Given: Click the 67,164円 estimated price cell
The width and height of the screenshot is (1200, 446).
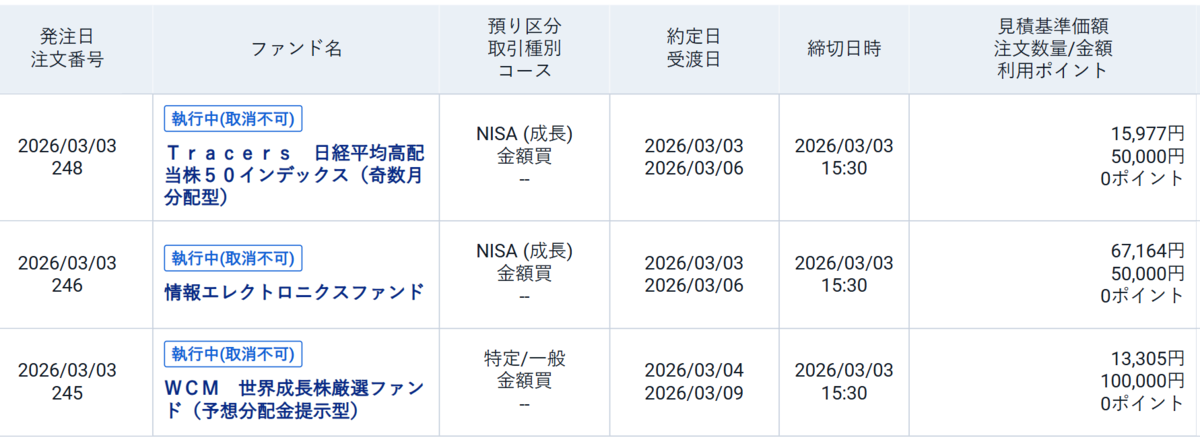Looking at the screenshot, I should pyautogui.click(x=1147, y=249).
